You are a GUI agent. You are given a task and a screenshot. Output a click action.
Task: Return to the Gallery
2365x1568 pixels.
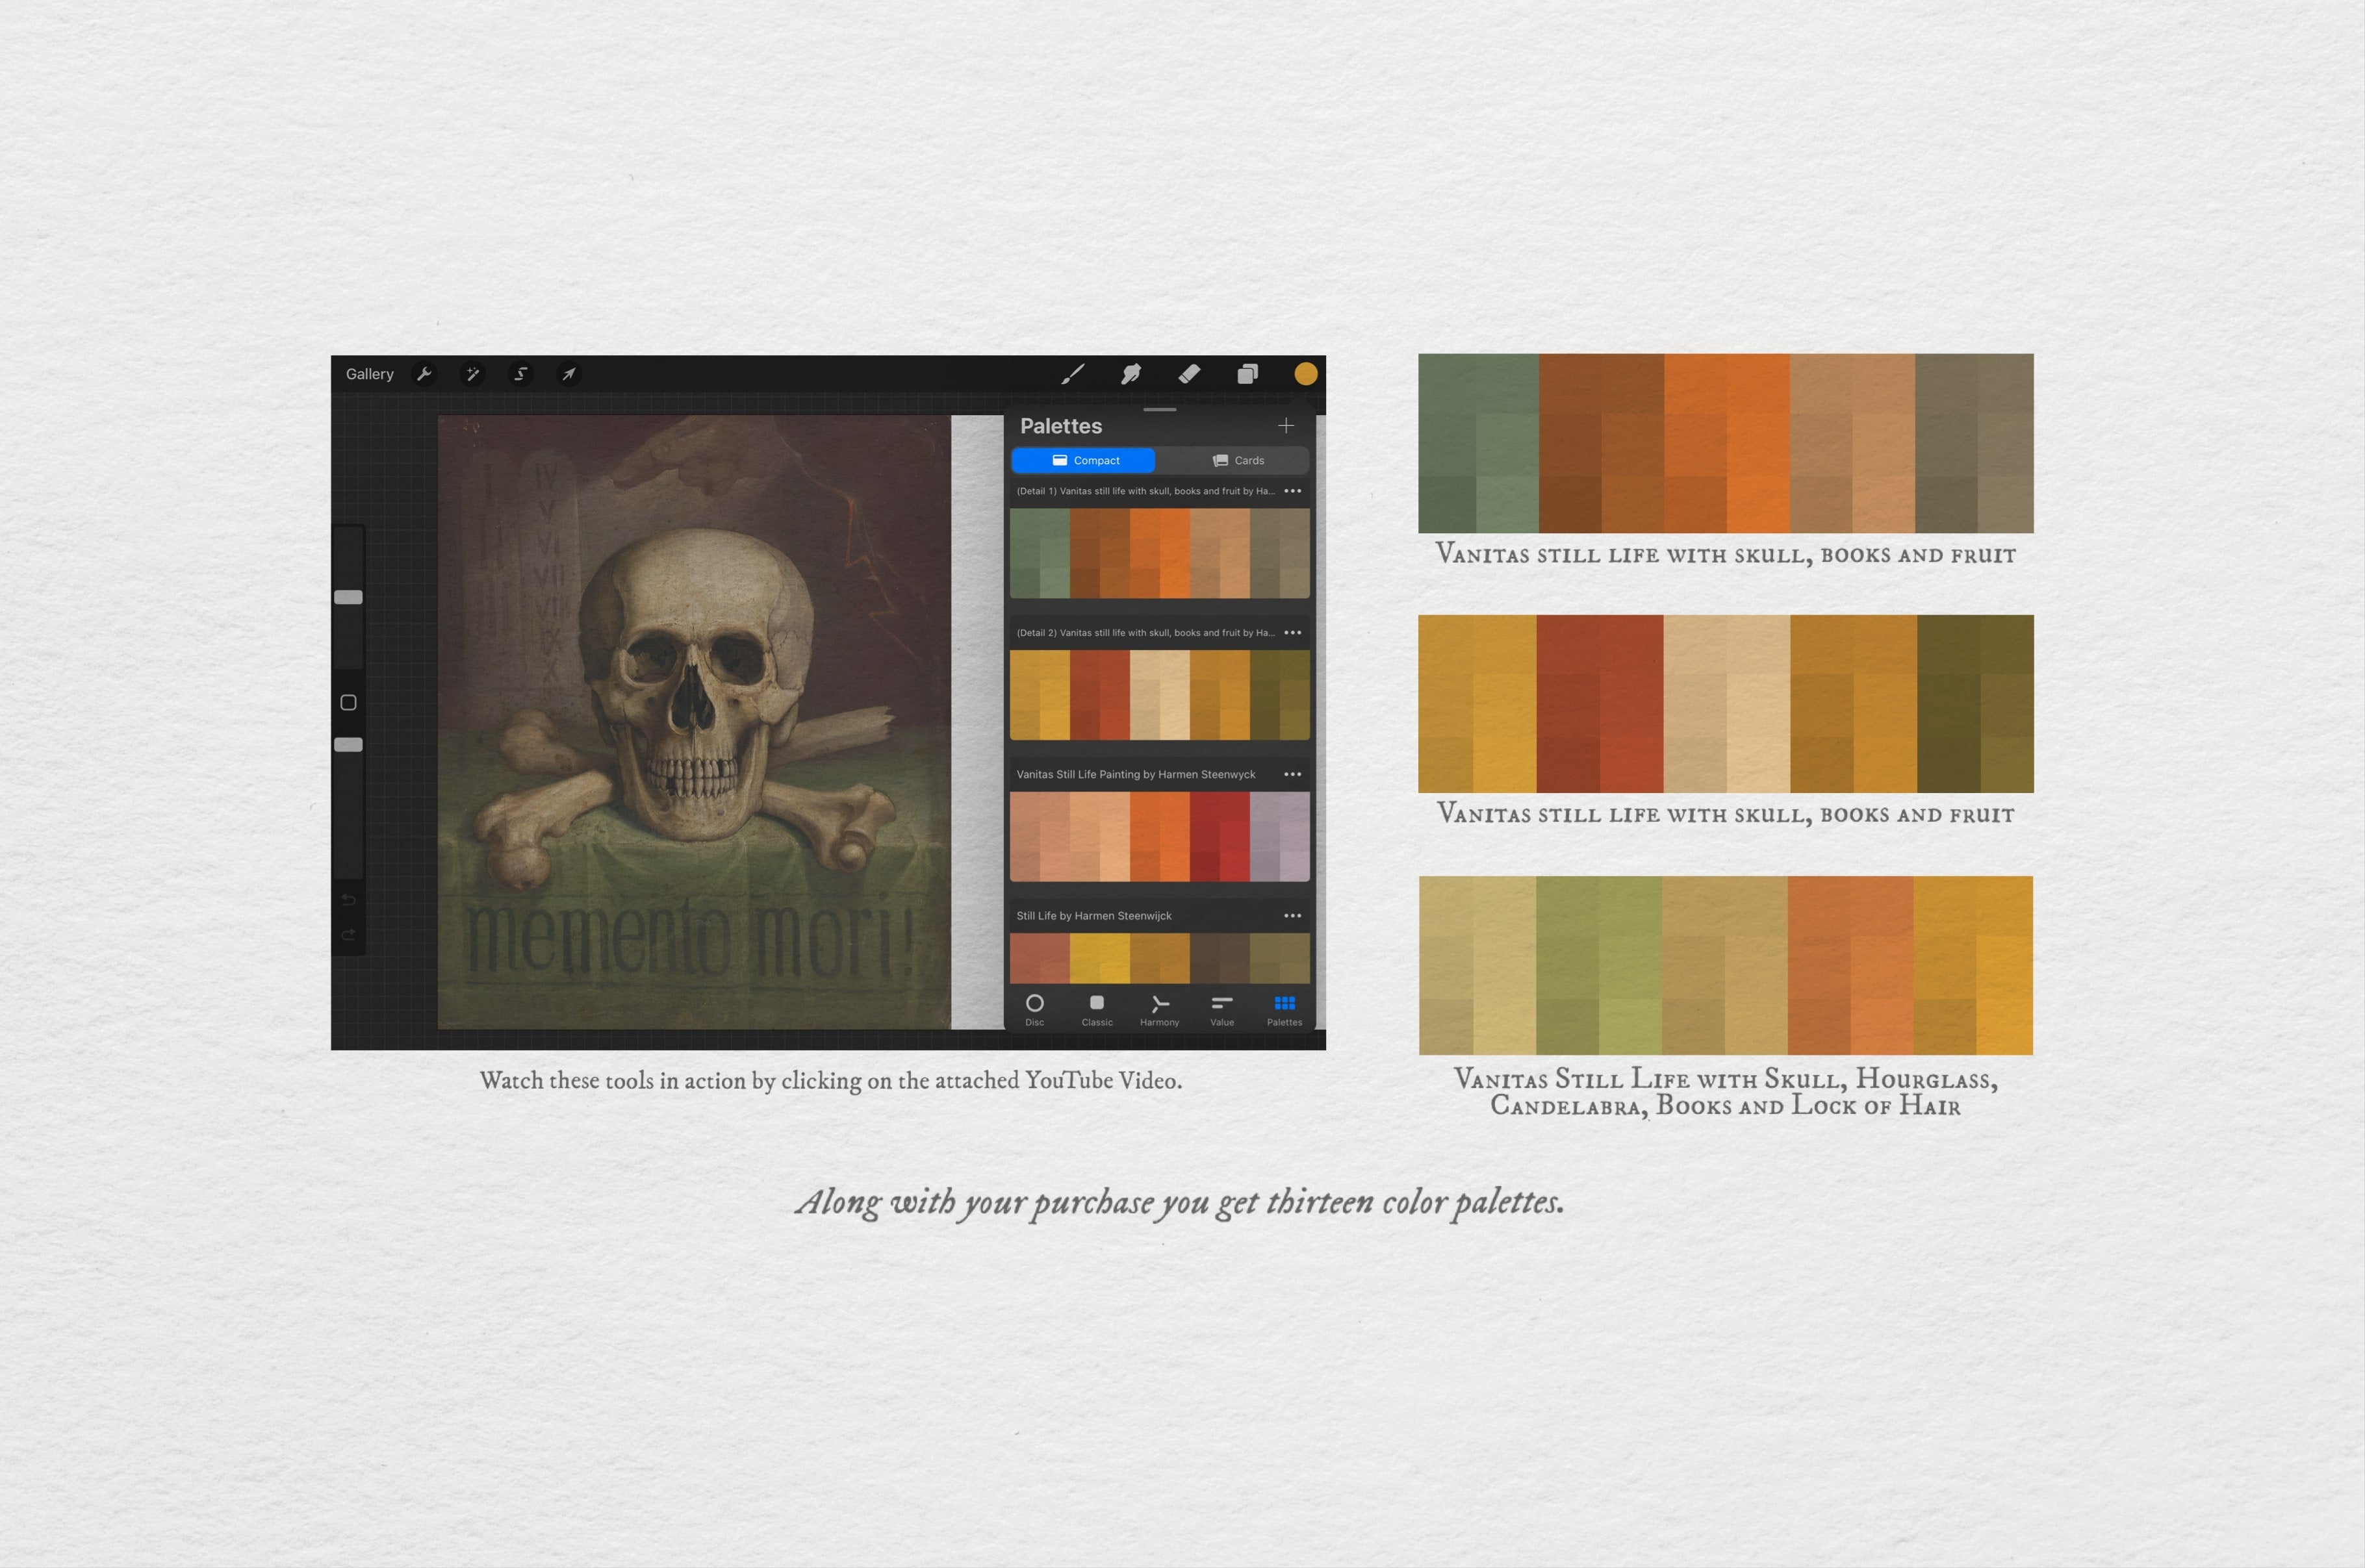(x=369, y=374)
